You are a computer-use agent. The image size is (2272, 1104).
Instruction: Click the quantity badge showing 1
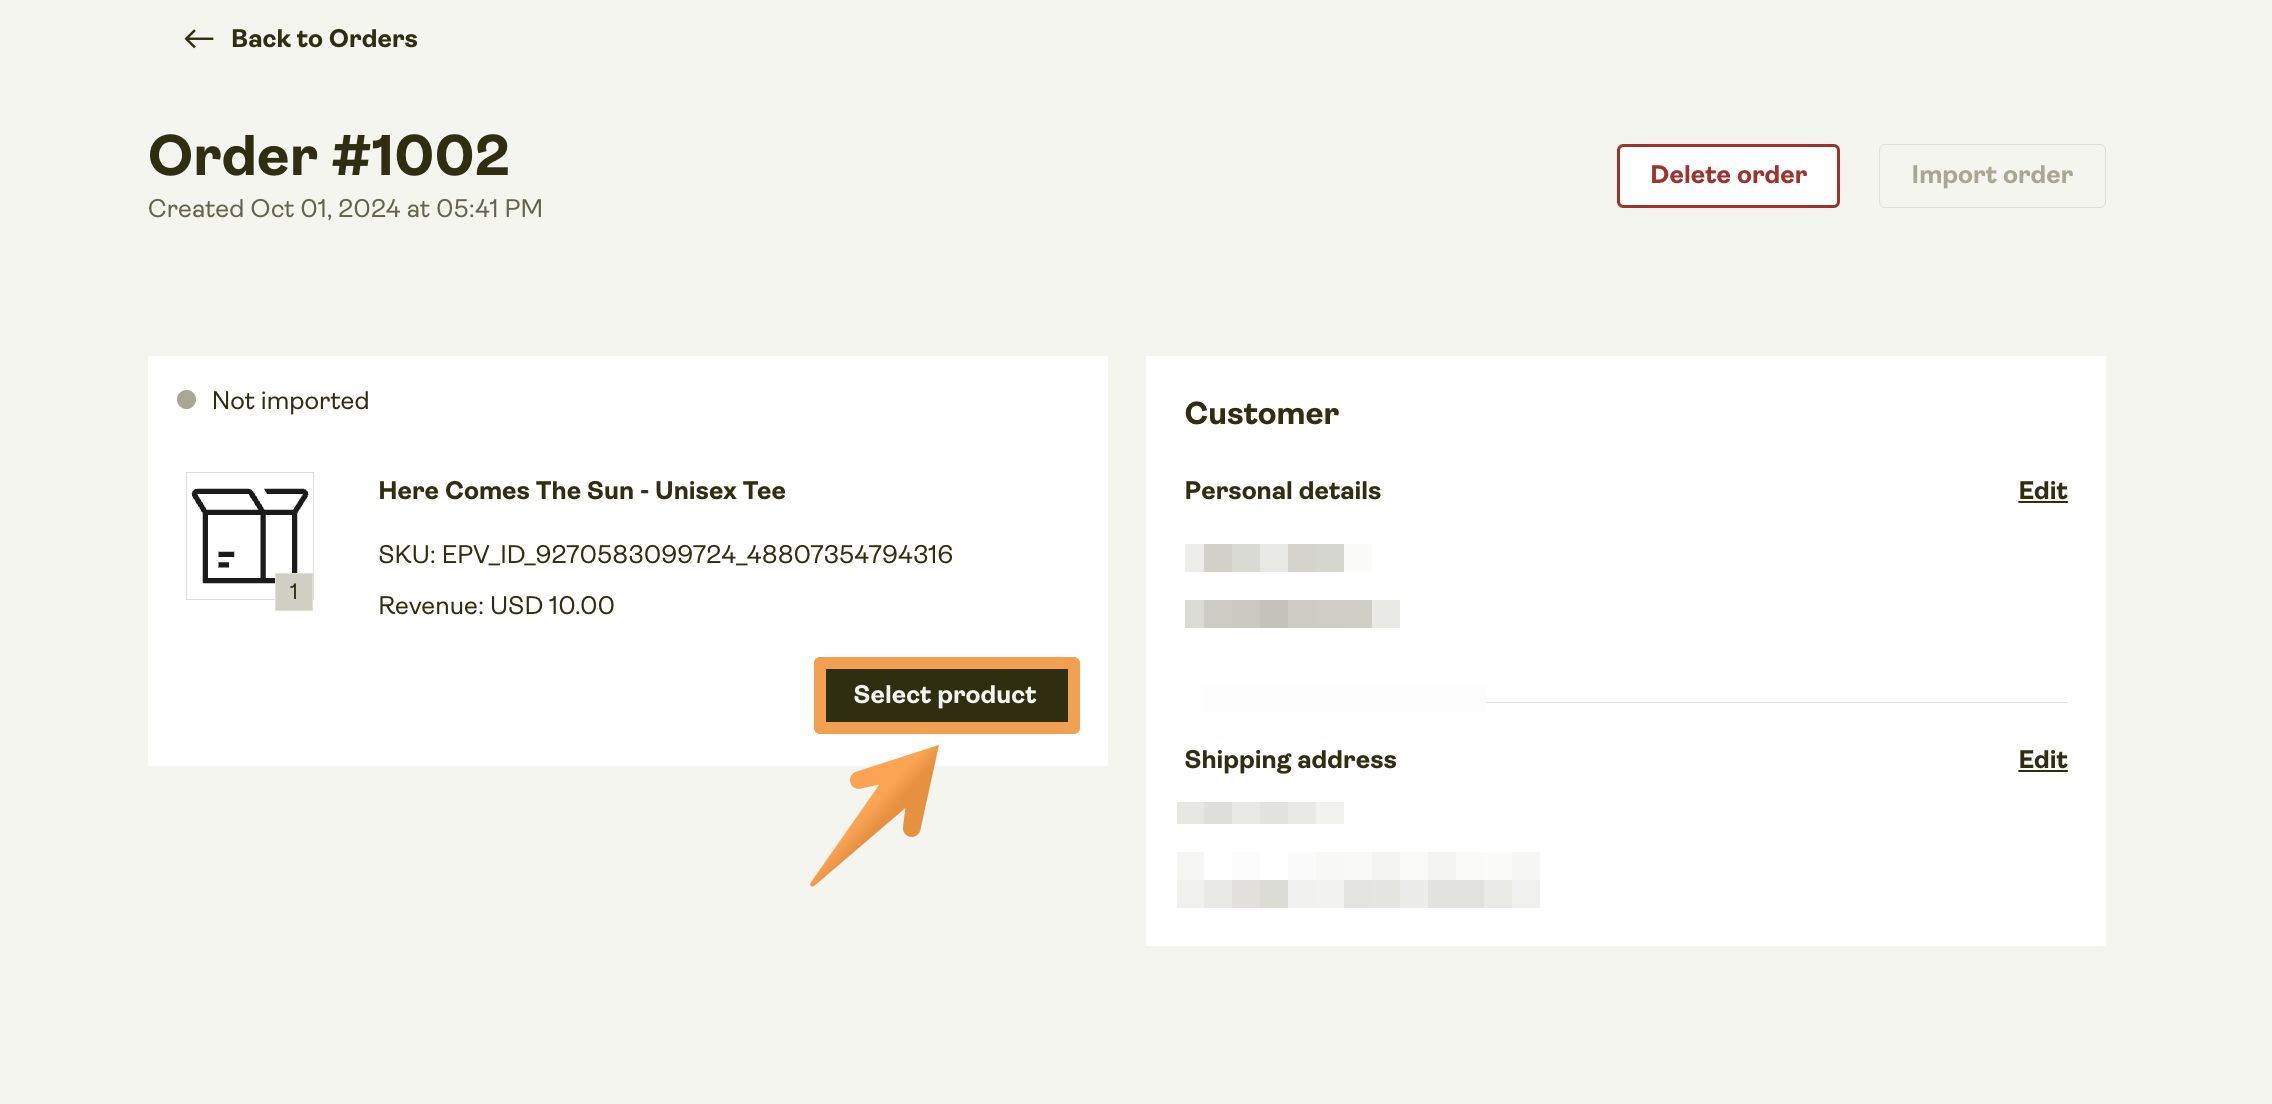pyautogui.click(x=294, y=592)
